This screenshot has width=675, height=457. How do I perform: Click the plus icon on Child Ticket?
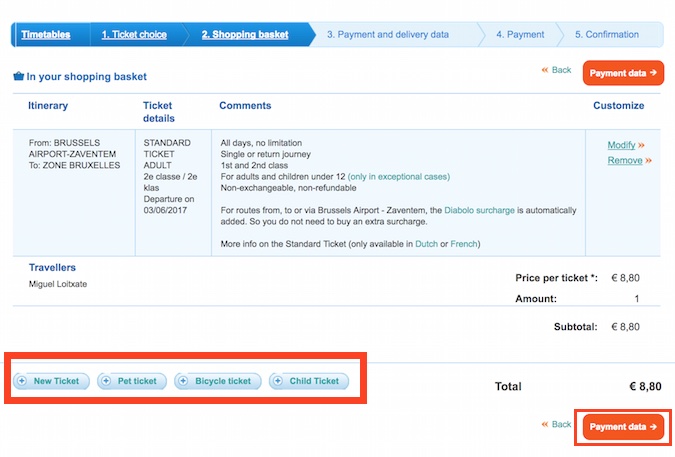278,381
